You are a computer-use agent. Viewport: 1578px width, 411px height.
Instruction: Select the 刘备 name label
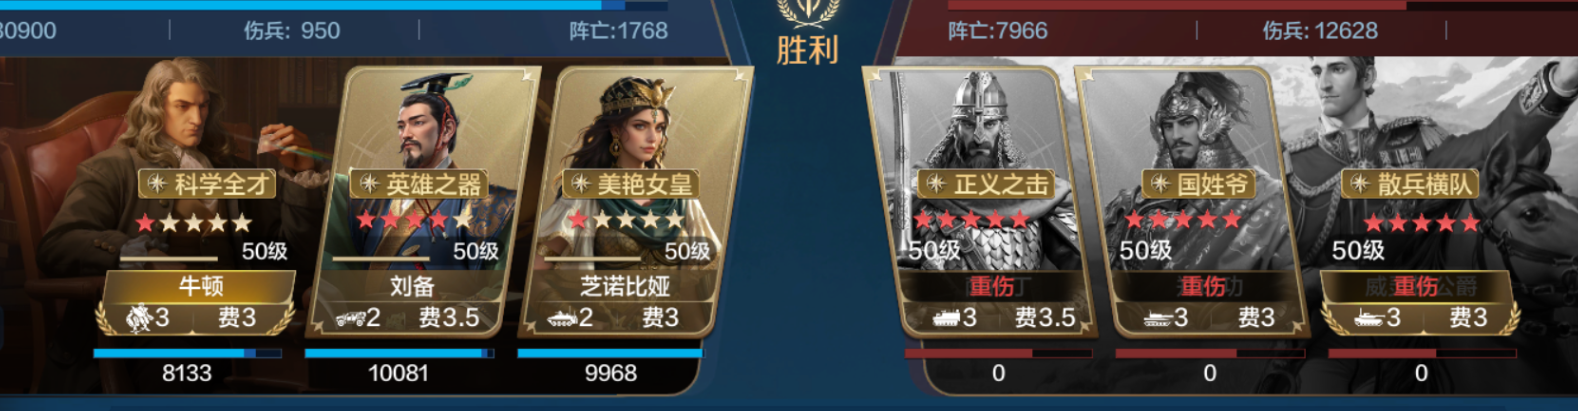[411, 287]
